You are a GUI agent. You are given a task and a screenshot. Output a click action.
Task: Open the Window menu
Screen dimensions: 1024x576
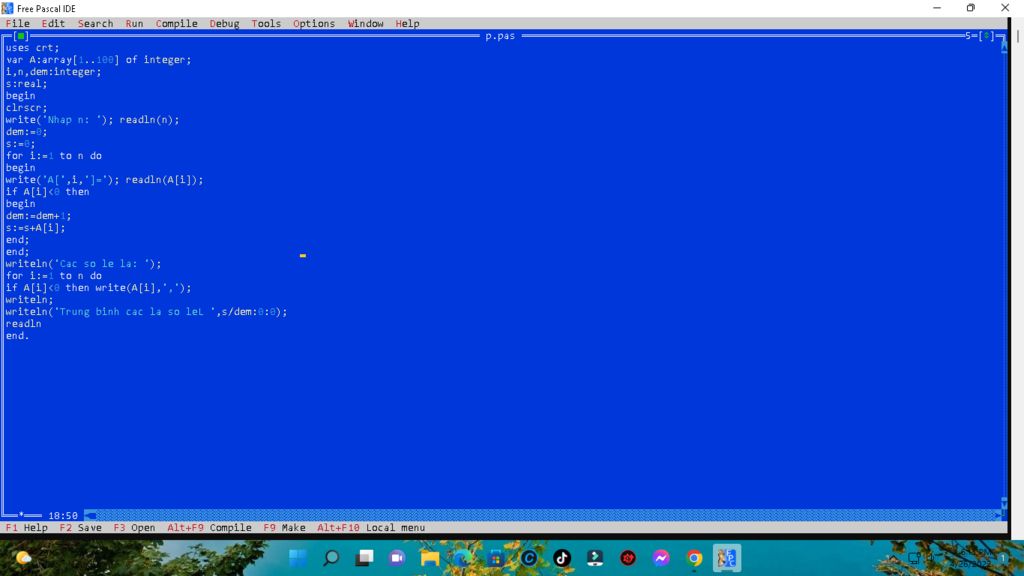click(365, 24)
